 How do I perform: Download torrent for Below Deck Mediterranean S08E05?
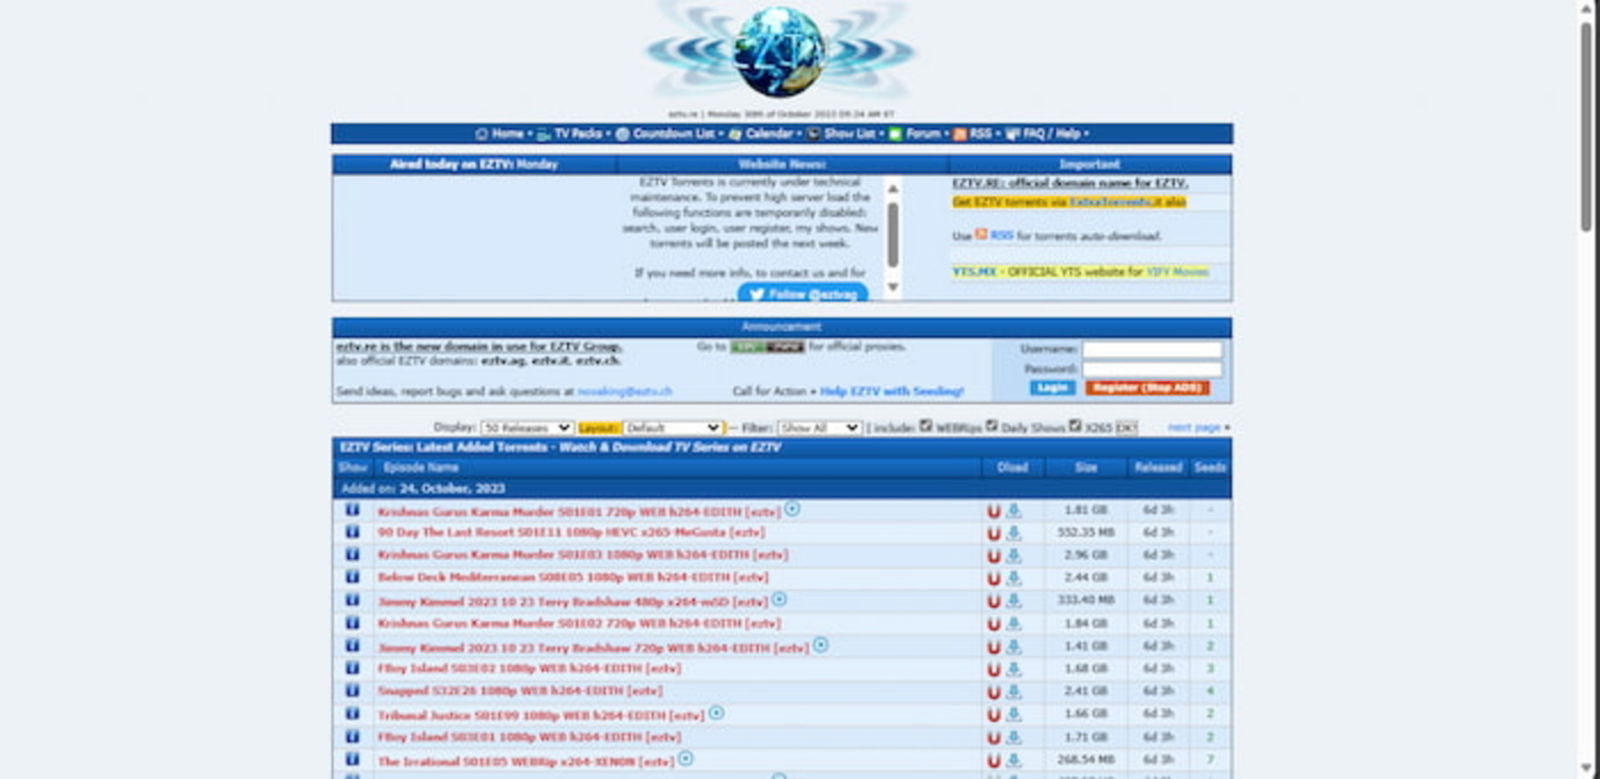tap(1013, 578)
